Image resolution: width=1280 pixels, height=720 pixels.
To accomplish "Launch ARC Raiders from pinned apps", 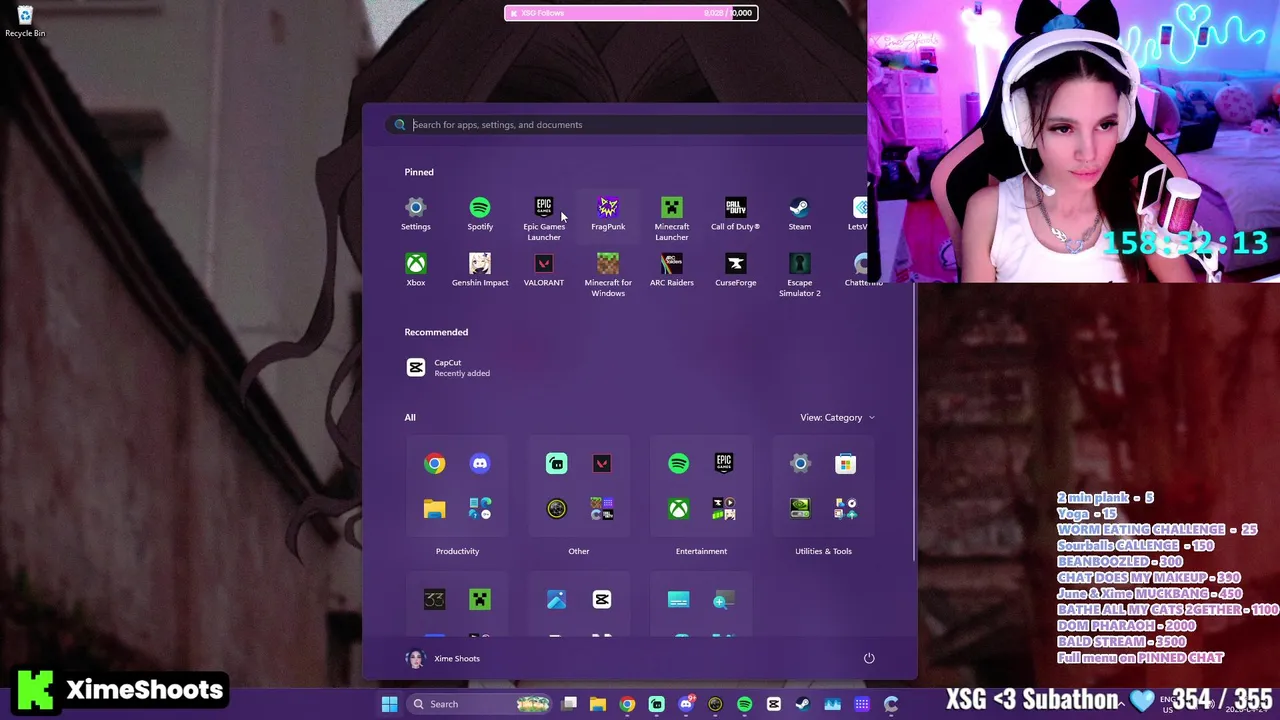I will (x=672, y=270).
